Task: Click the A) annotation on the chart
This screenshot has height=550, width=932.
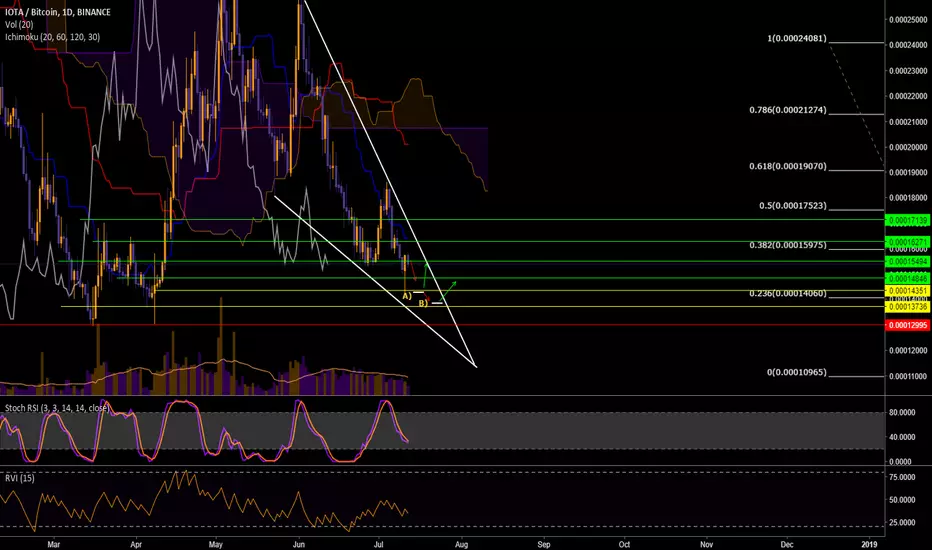Action: tap(407, 296)
